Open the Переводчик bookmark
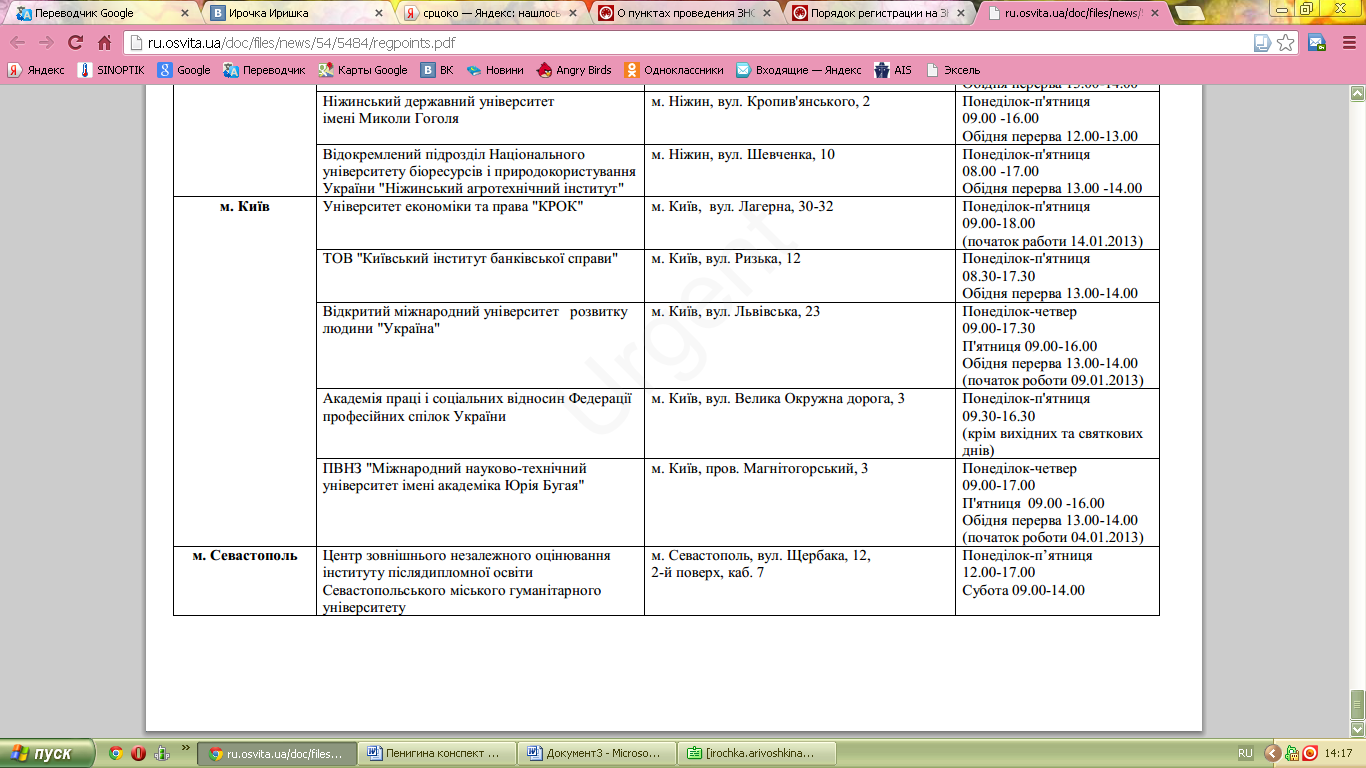 click(264, 70)
